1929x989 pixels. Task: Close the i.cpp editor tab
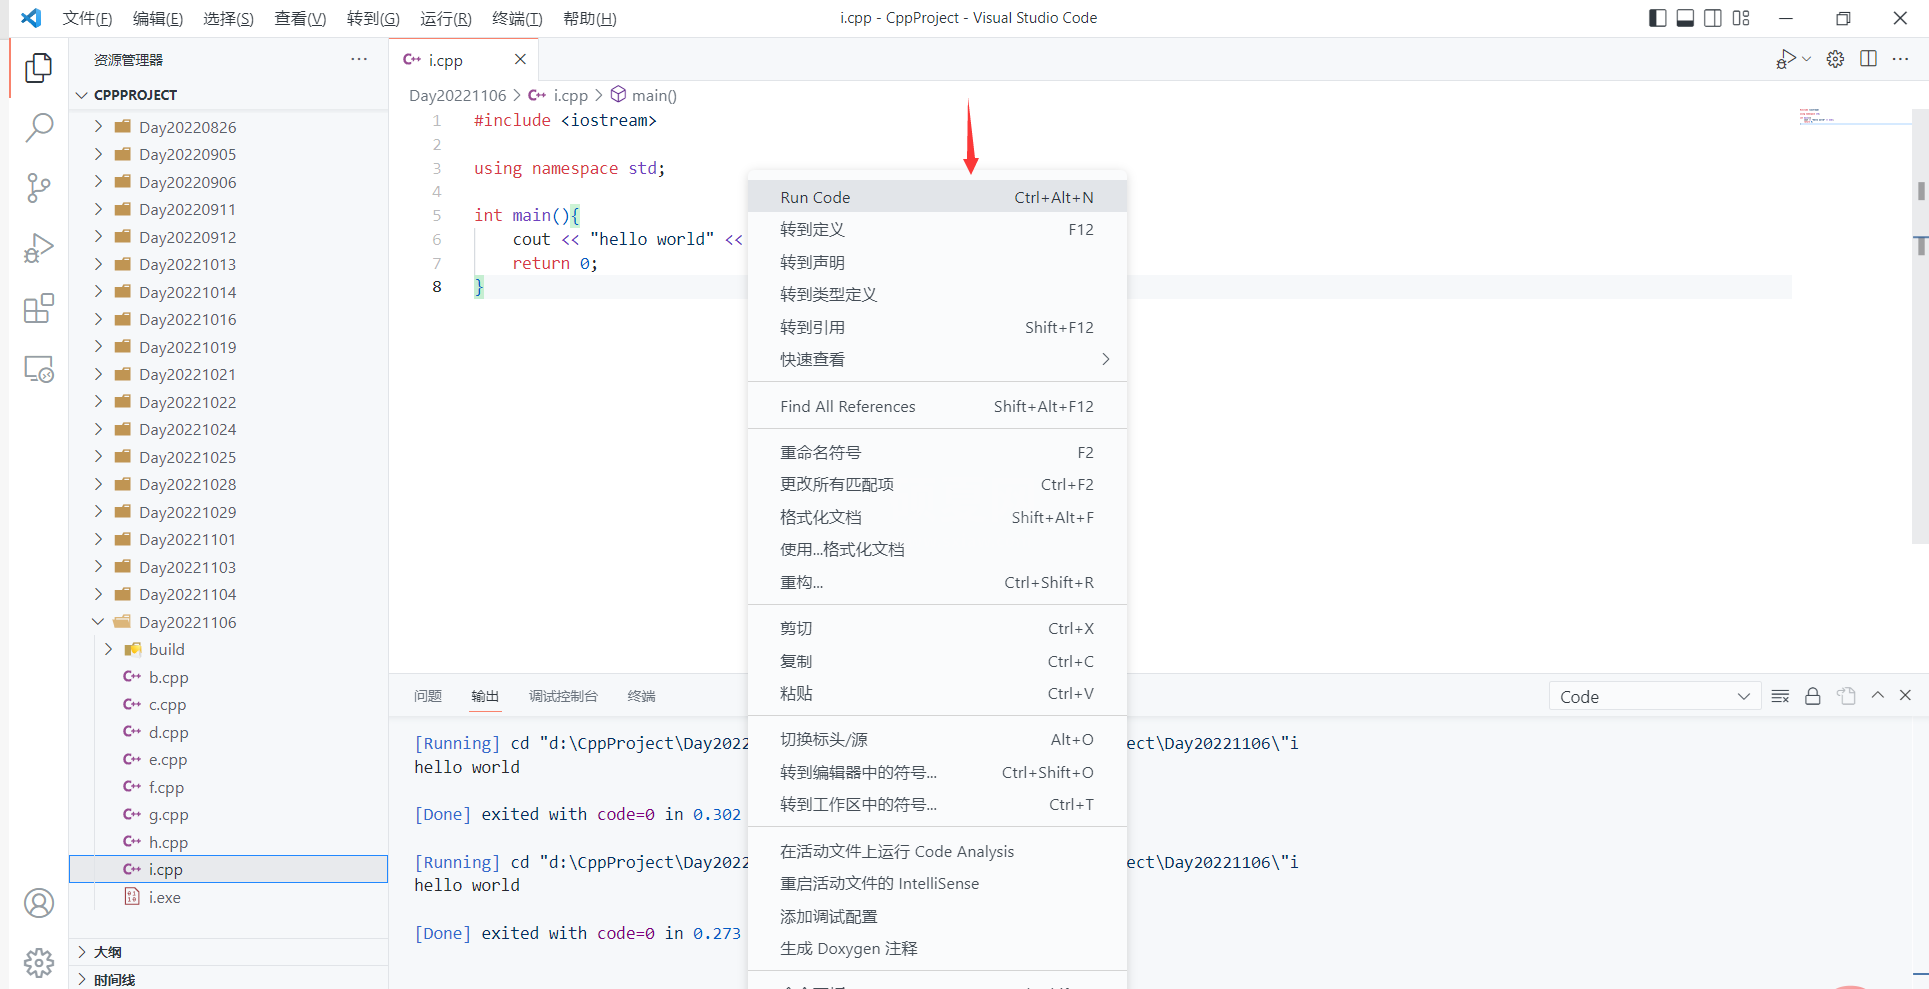520,59
